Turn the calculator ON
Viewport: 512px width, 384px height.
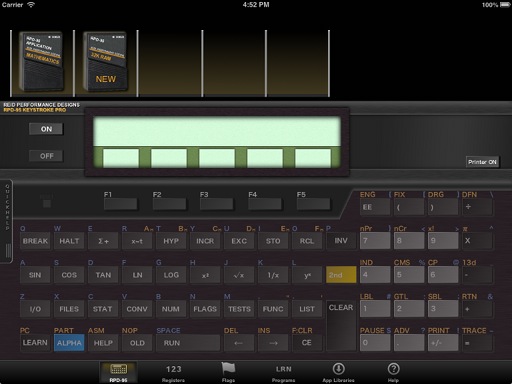[46, 129]
